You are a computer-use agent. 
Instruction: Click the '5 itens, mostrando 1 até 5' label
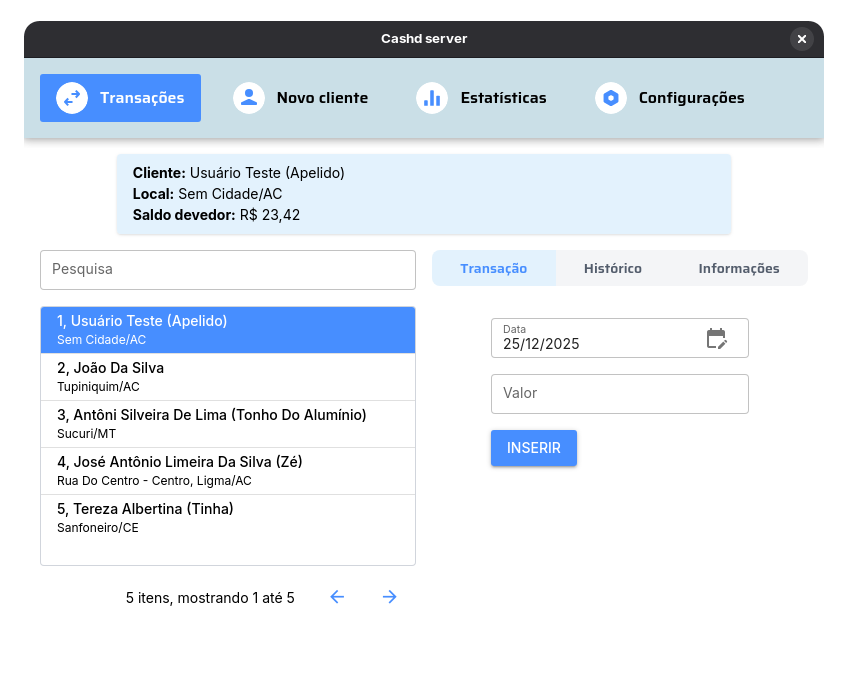click(210, 598)
